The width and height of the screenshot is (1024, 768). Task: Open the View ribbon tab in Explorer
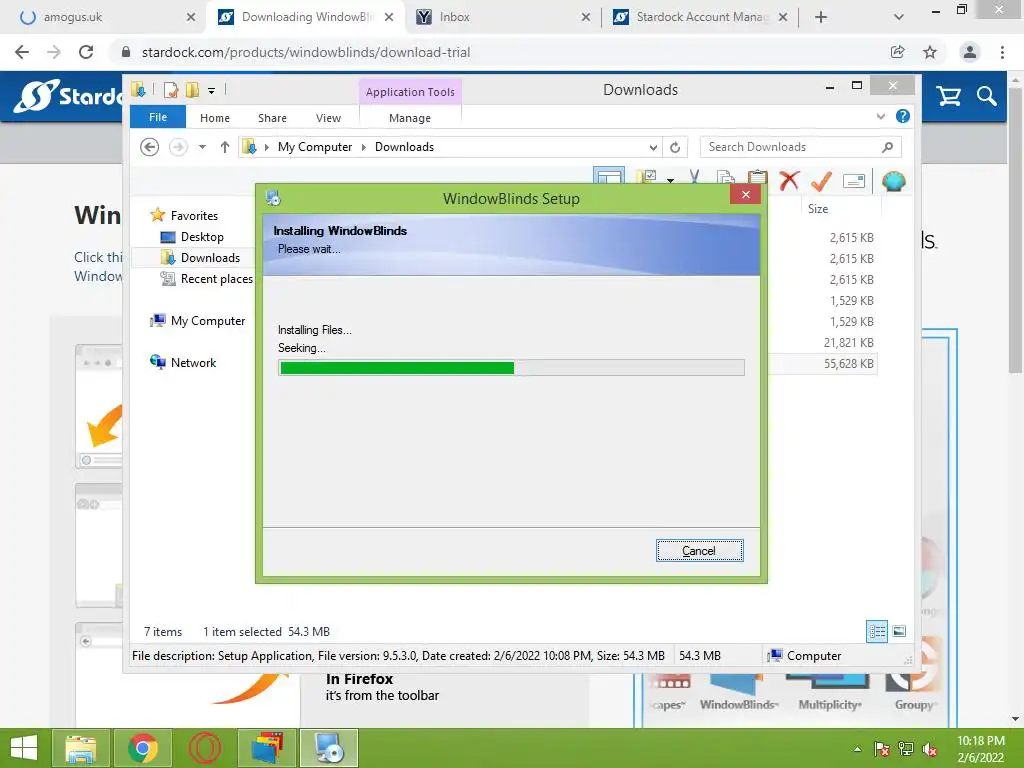(x=328, y=118)
